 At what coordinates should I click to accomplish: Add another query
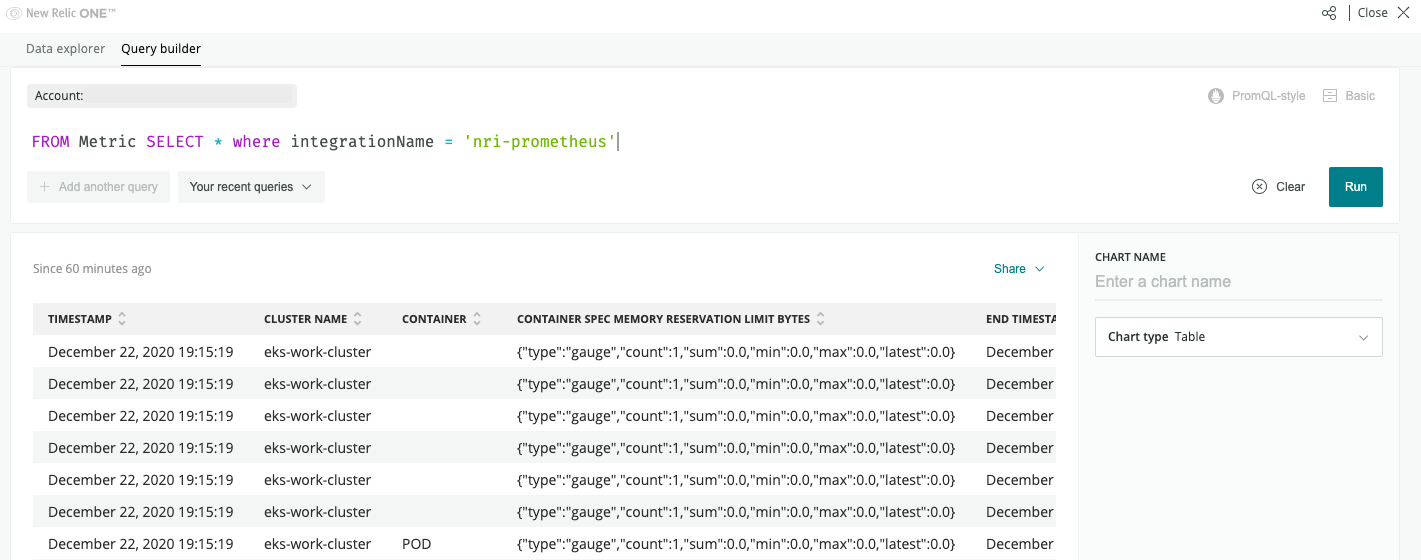(99, 187)
